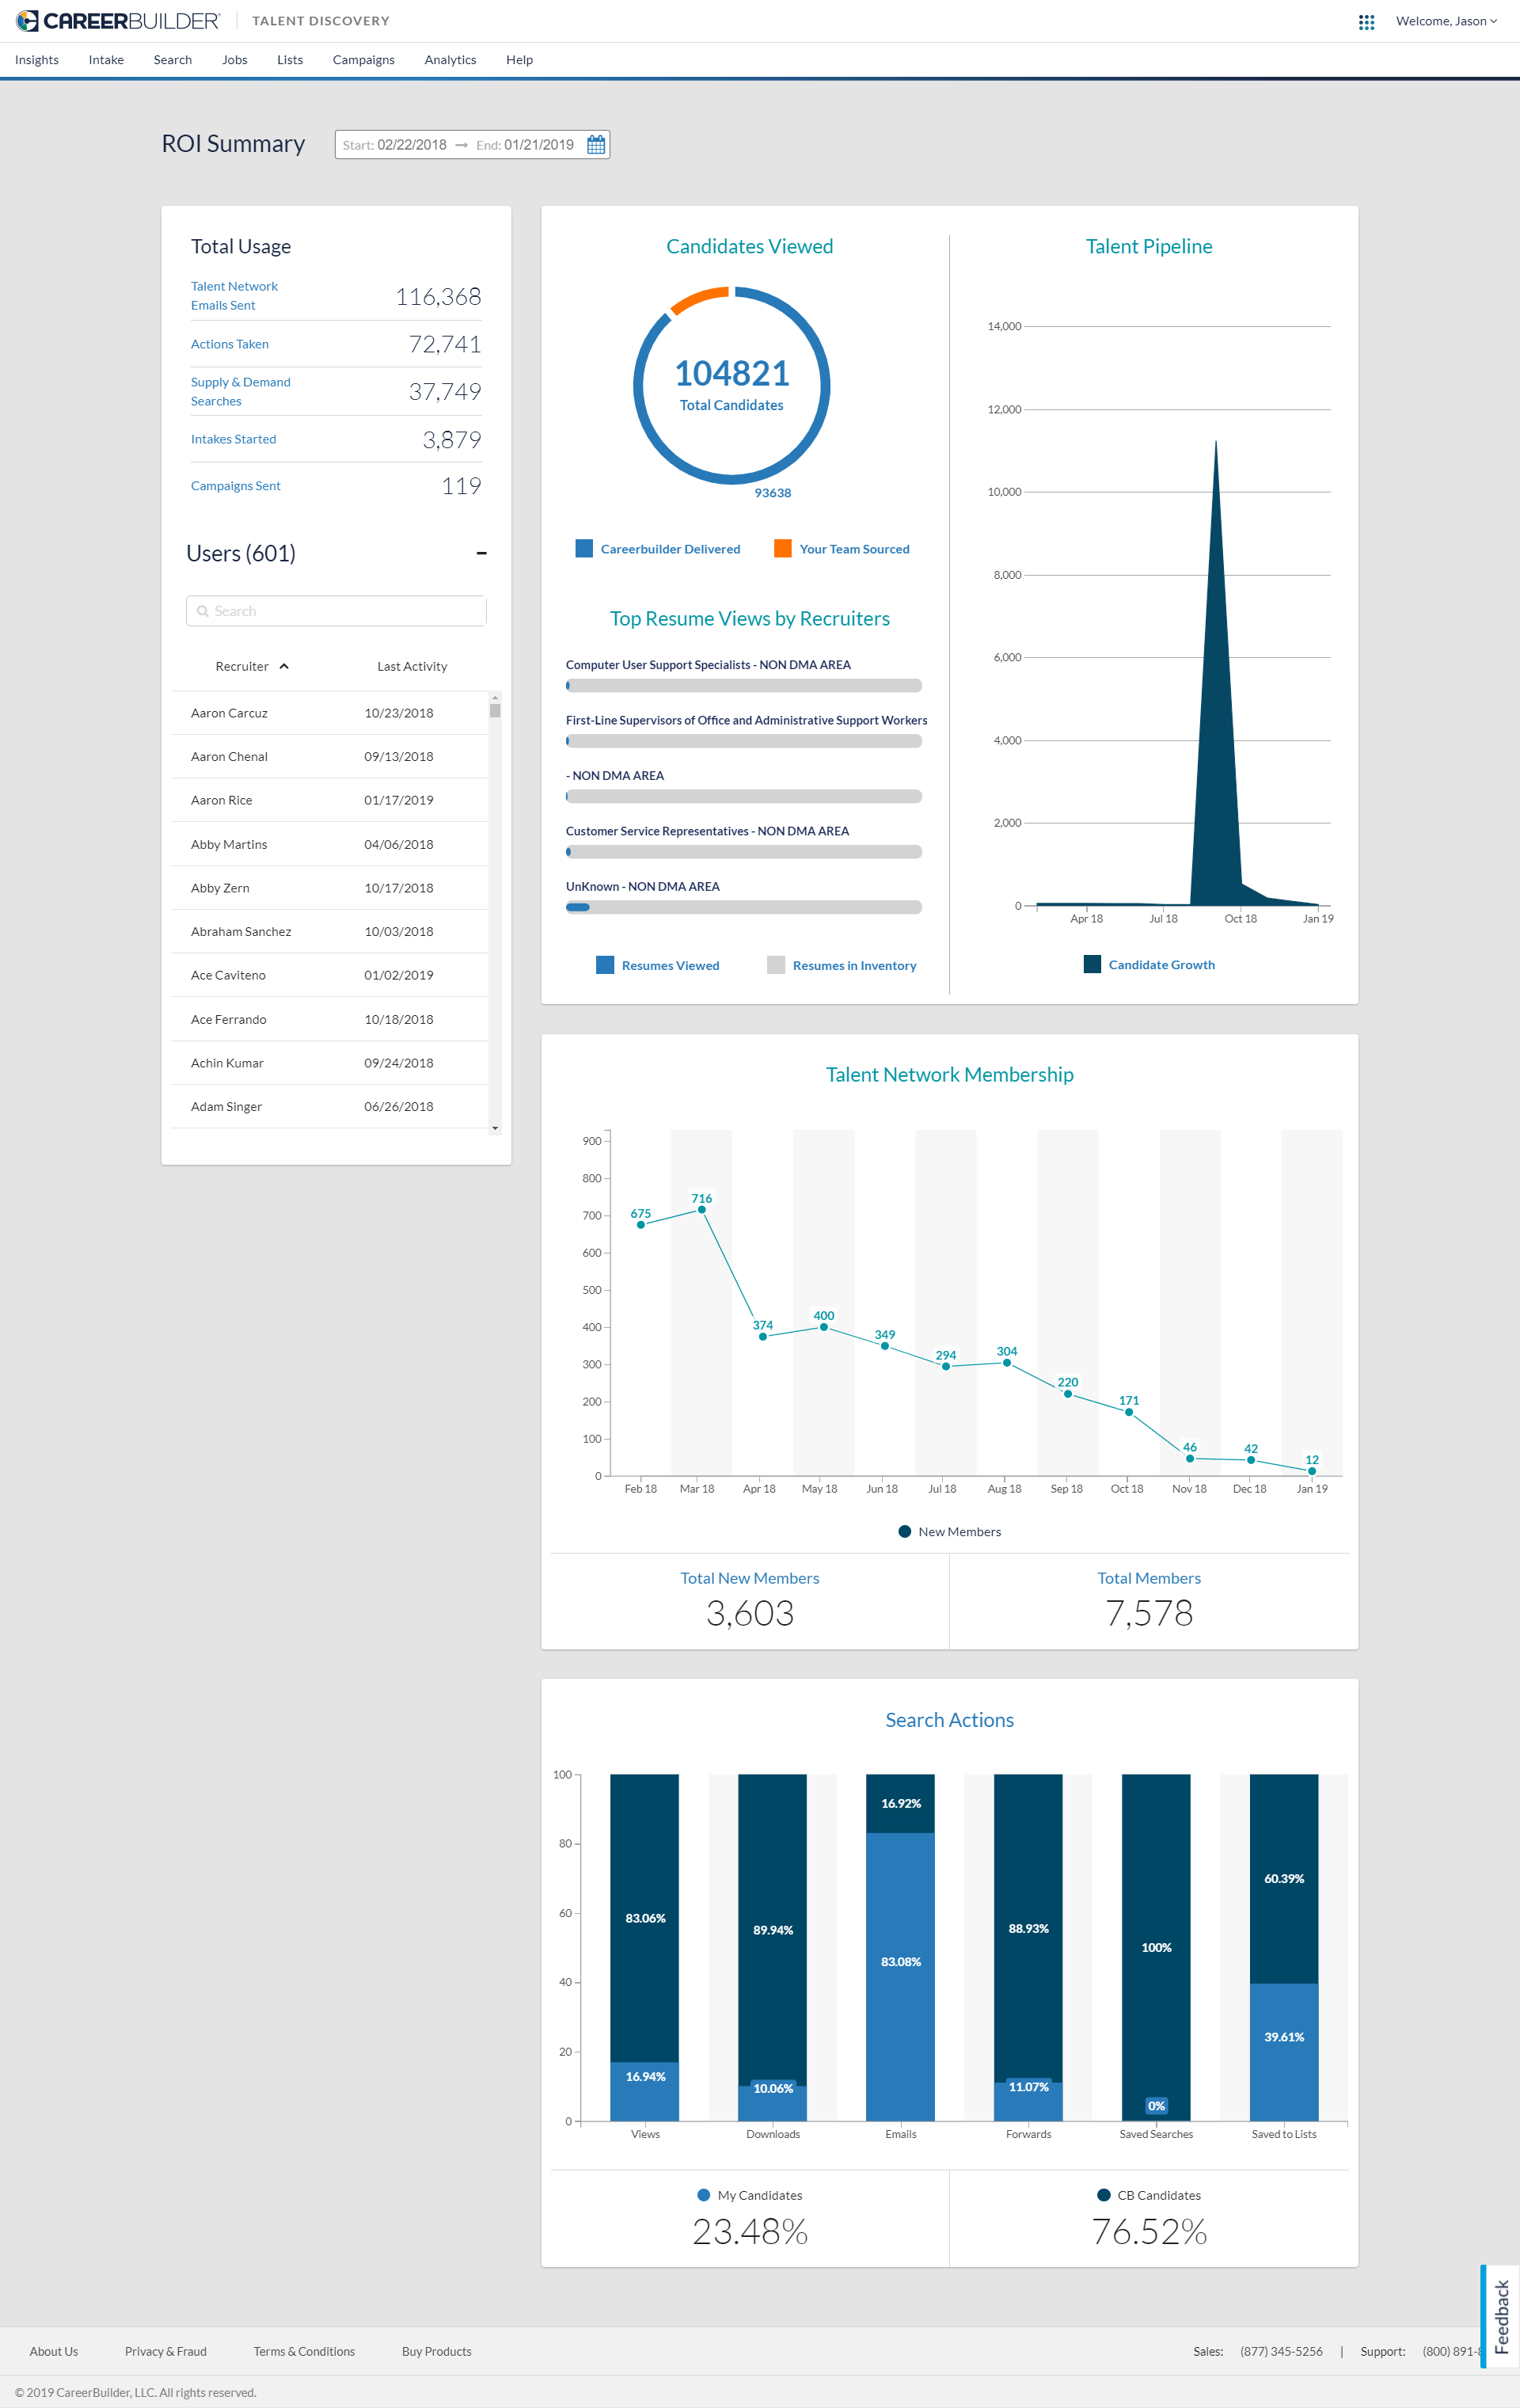Open the Privacy & Fraud link
The image size is (1520, 2408).
coord(166,2351)
